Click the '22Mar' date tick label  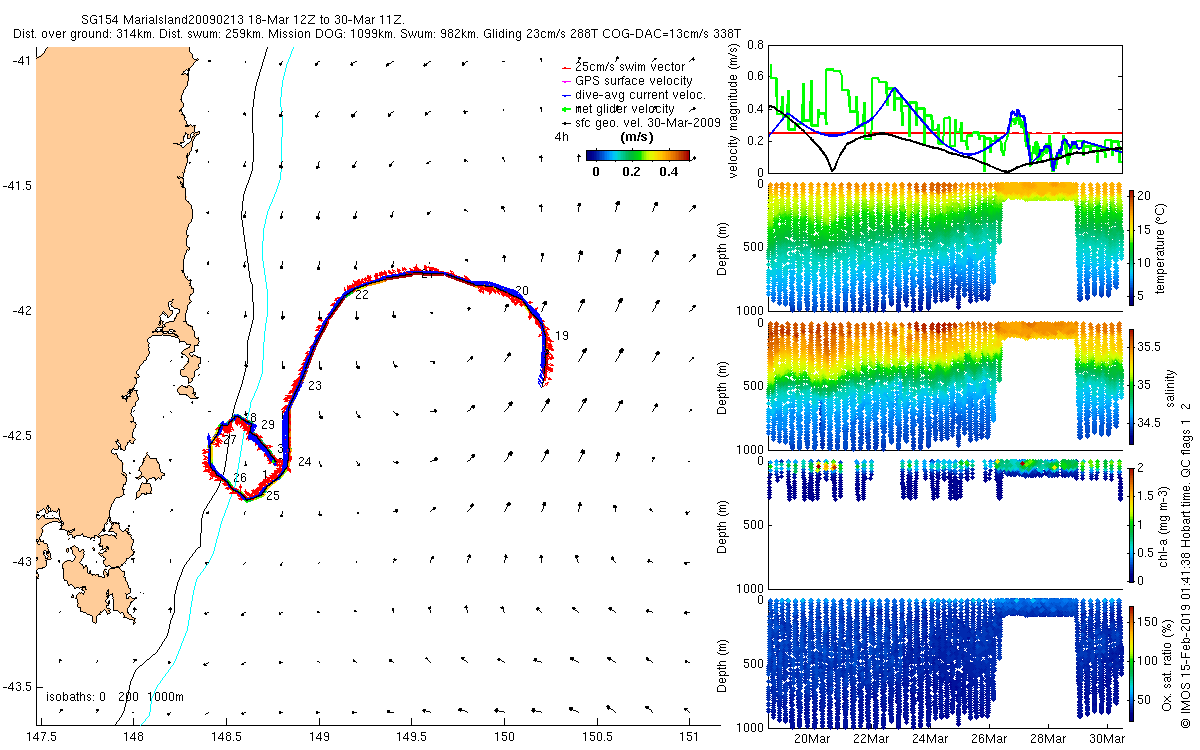click(x=871, y=738)
